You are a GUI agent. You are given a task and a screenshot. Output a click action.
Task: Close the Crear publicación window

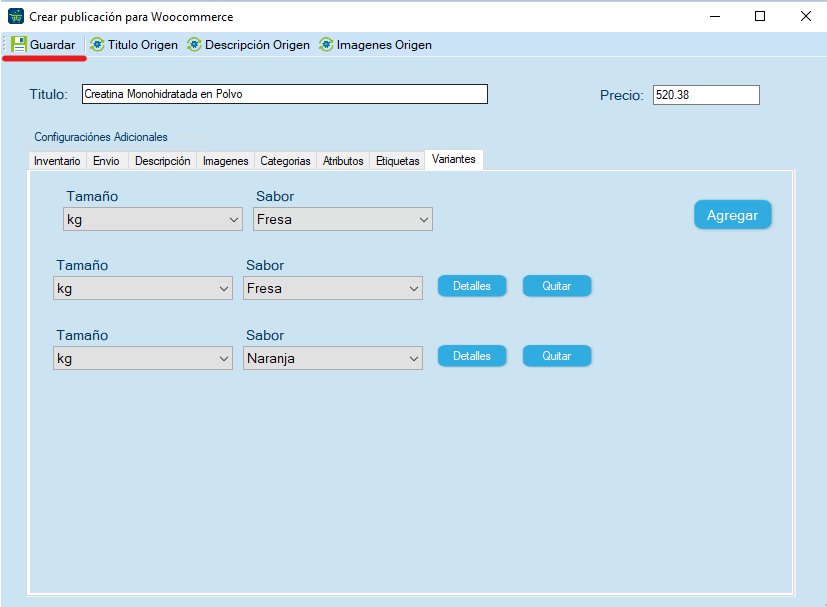[805, 16]
